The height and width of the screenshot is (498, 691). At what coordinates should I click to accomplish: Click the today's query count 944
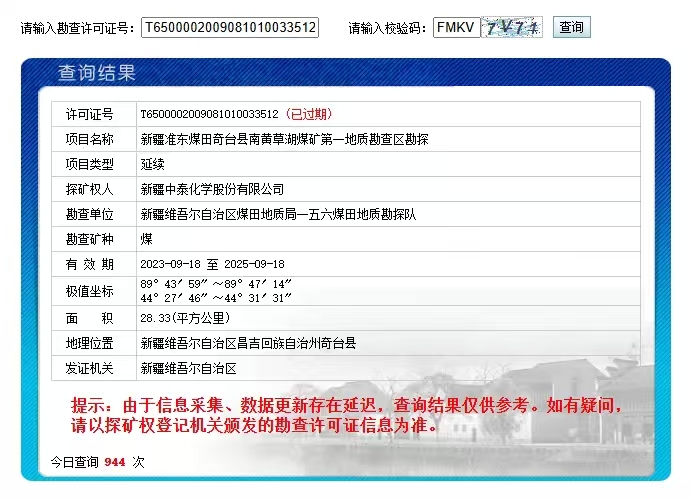(x=115, y=462)
